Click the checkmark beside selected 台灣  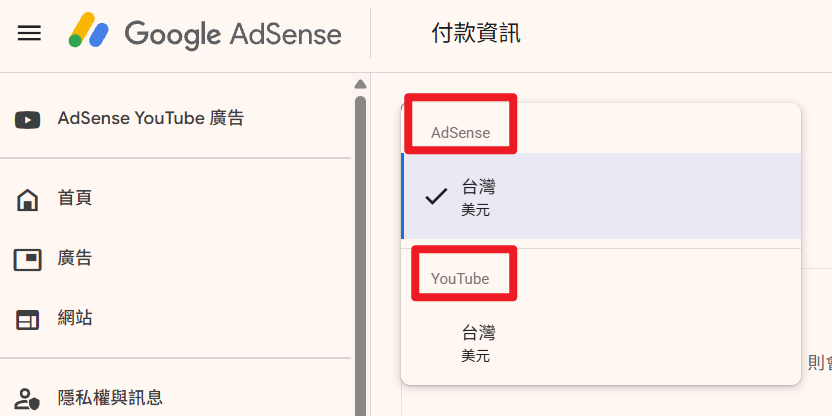[x=436, y=196]
